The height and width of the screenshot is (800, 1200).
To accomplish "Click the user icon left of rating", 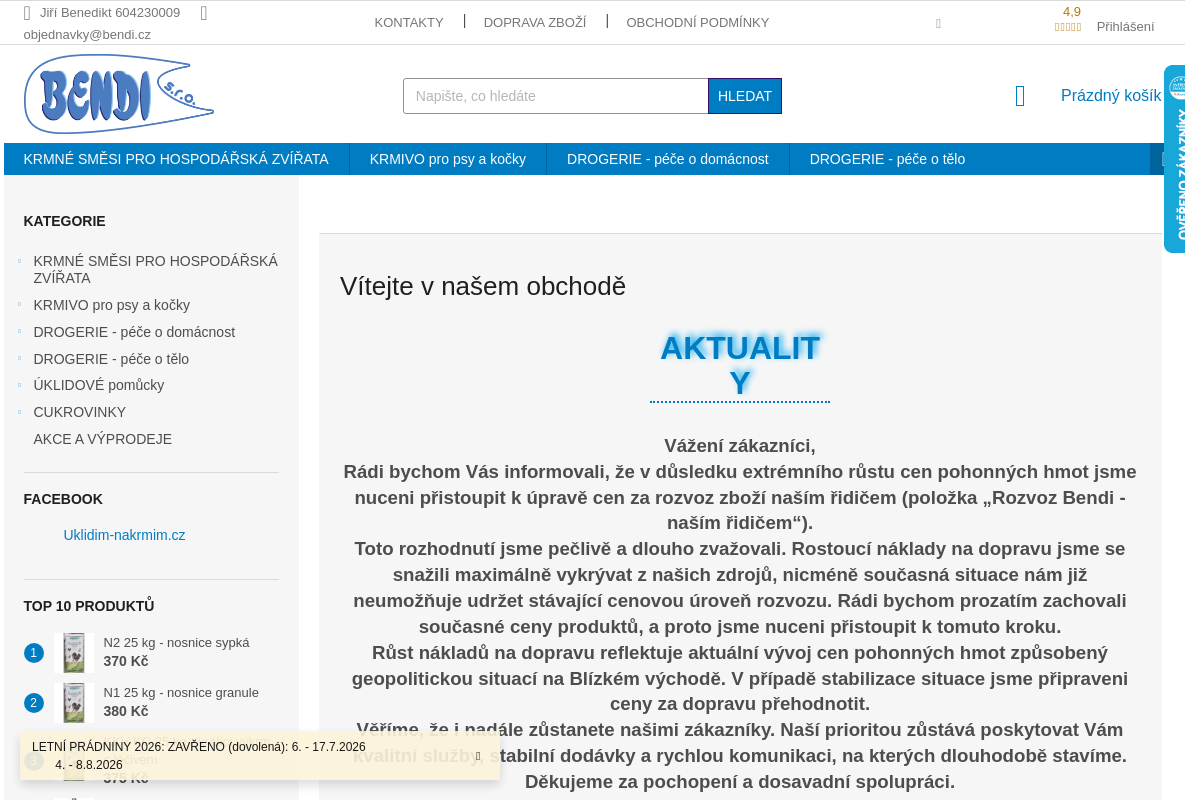I will (938, 23).
